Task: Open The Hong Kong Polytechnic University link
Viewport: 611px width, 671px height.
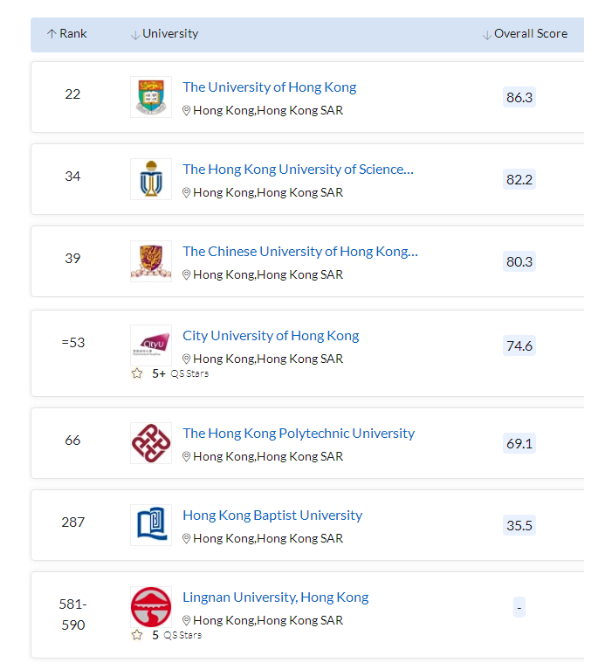Action: click(298, 433)
